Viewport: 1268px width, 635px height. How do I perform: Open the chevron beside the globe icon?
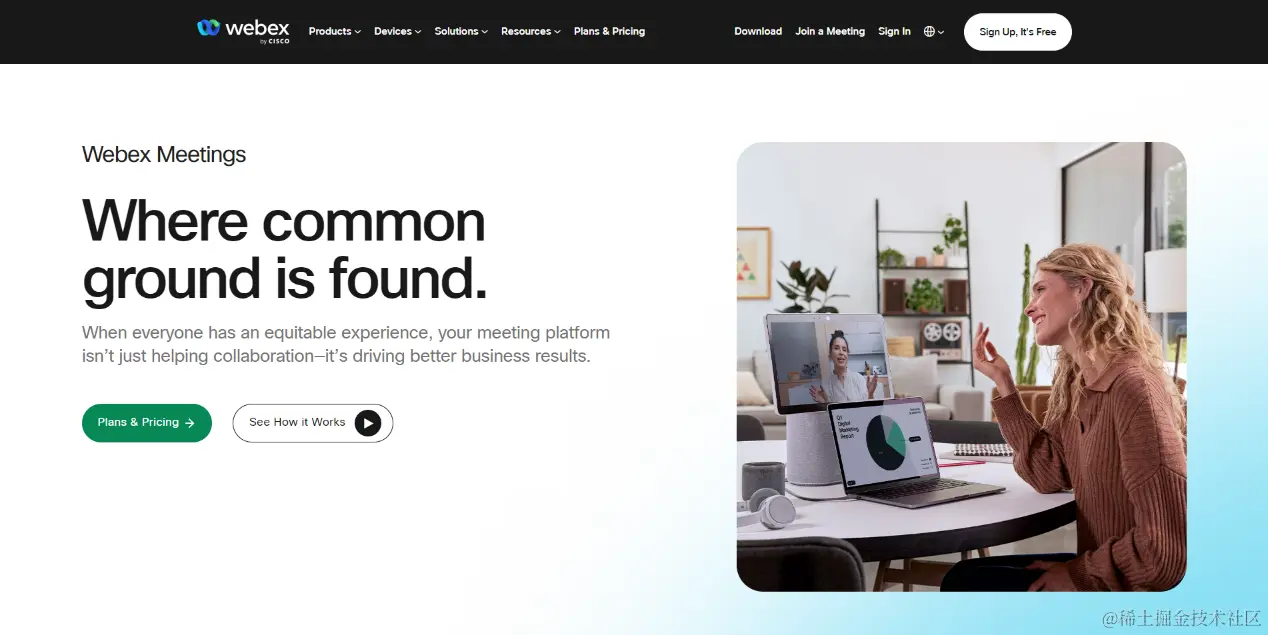[941, 32]
